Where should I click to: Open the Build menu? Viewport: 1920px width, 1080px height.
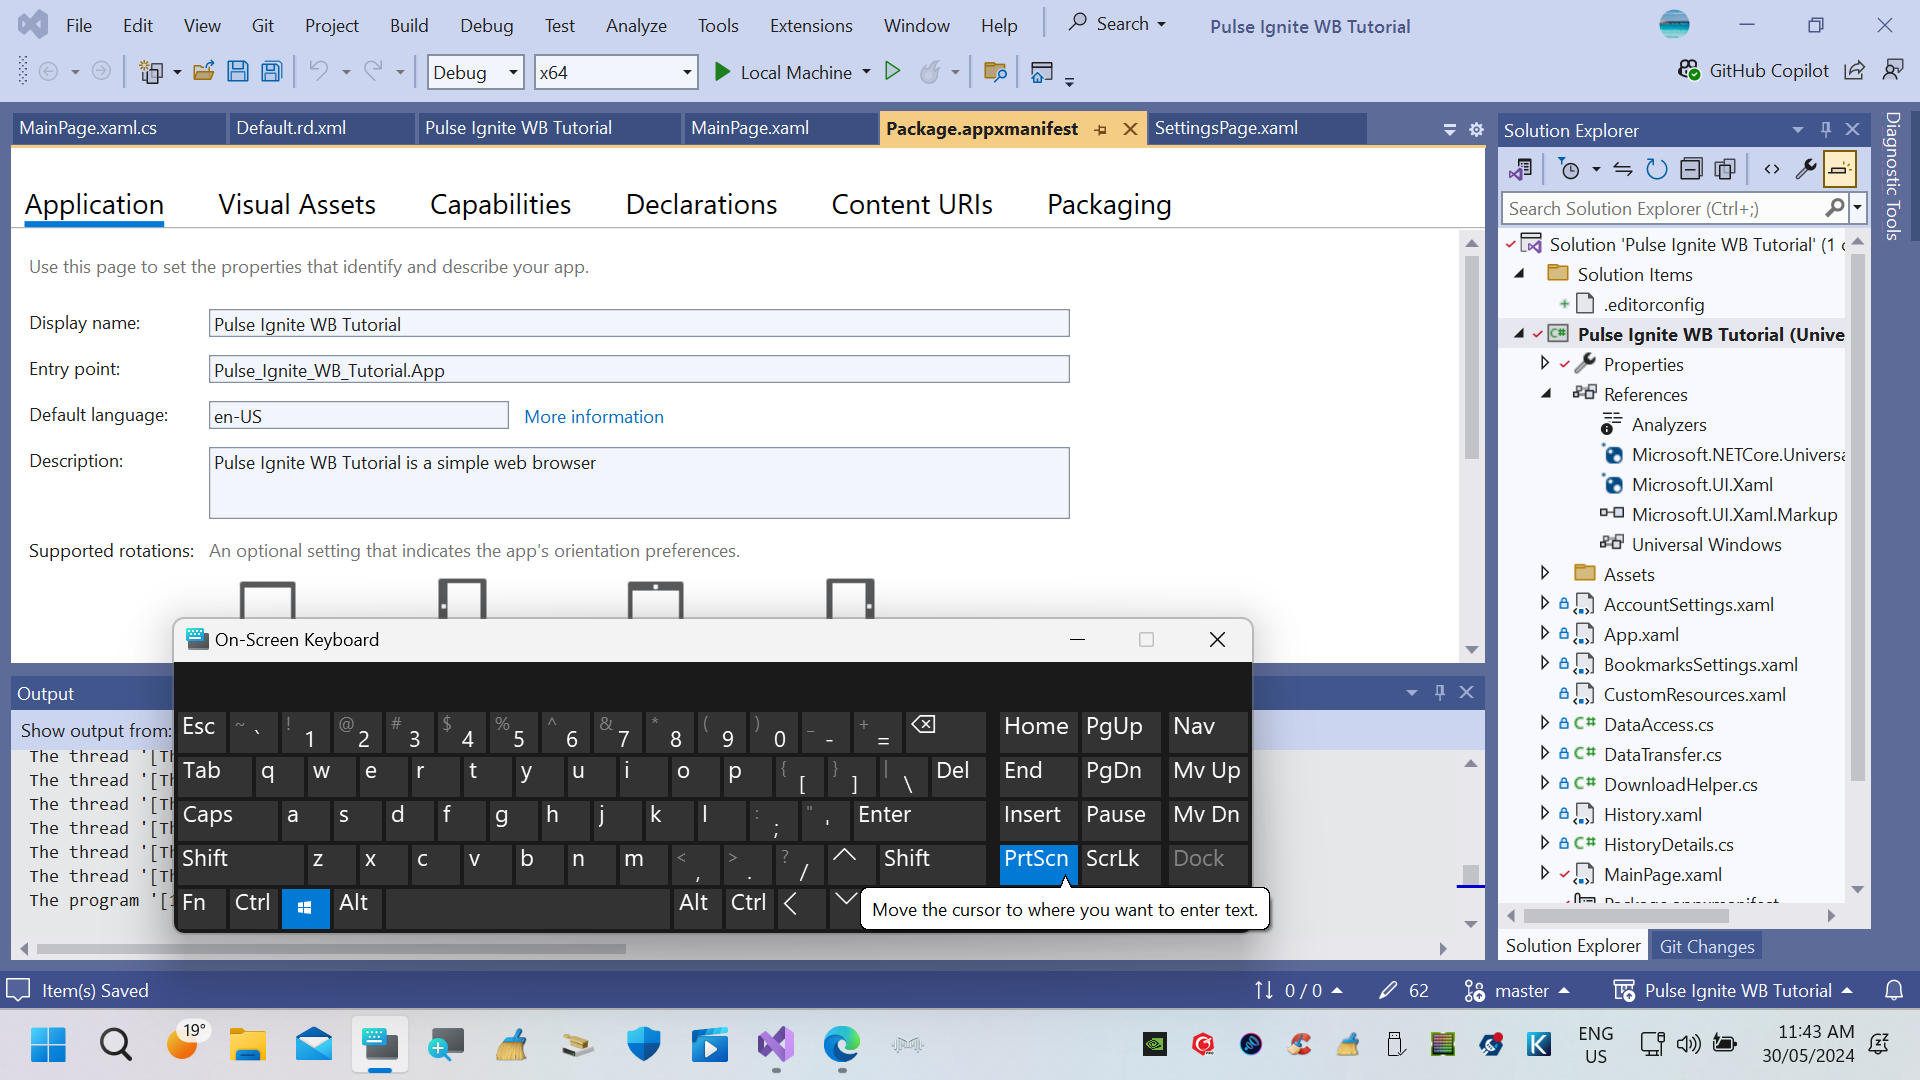point(408,25)
